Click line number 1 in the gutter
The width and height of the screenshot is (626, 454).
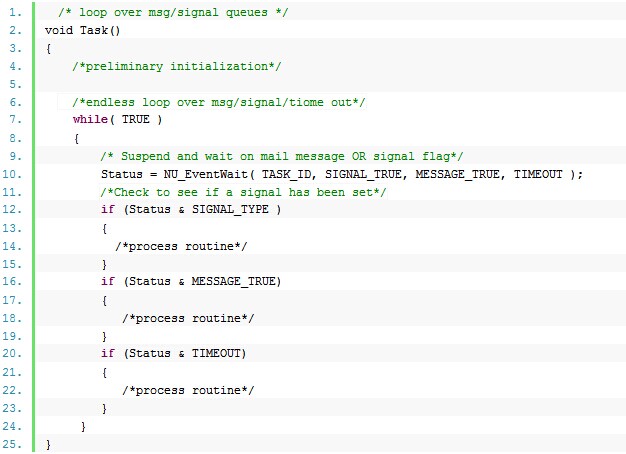point(15,12)
